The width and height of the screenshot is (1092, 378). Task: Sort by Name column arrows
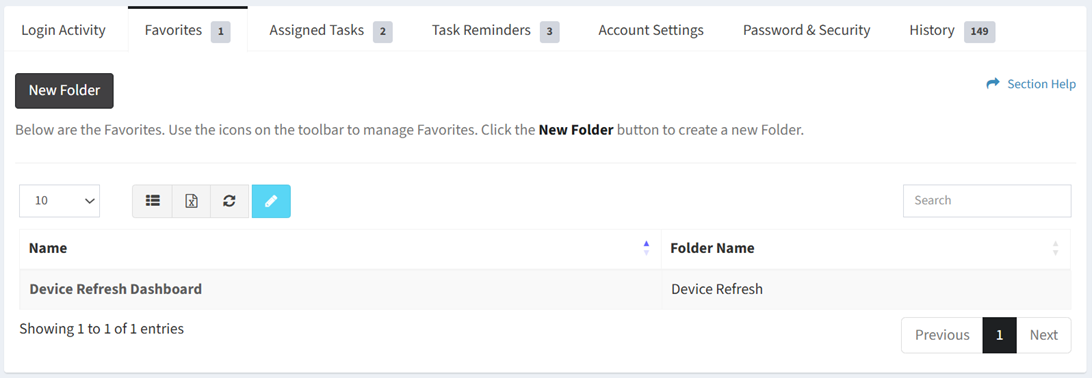tap(646, 248)
